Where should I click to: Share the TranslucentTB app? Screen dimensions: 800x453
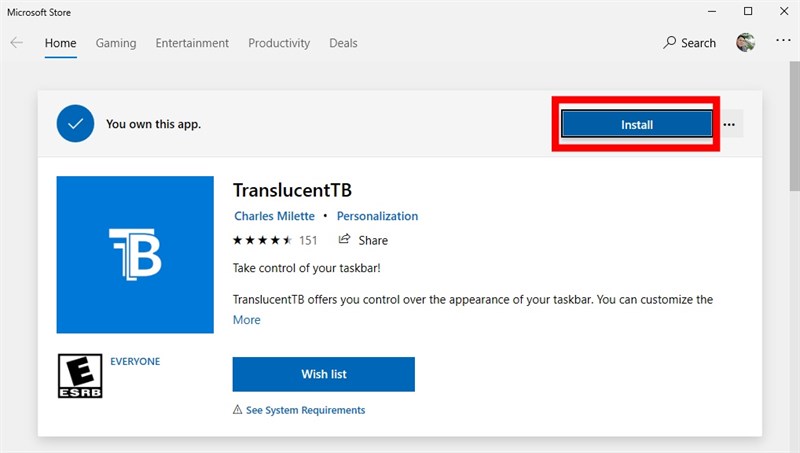tap(363, 240)
